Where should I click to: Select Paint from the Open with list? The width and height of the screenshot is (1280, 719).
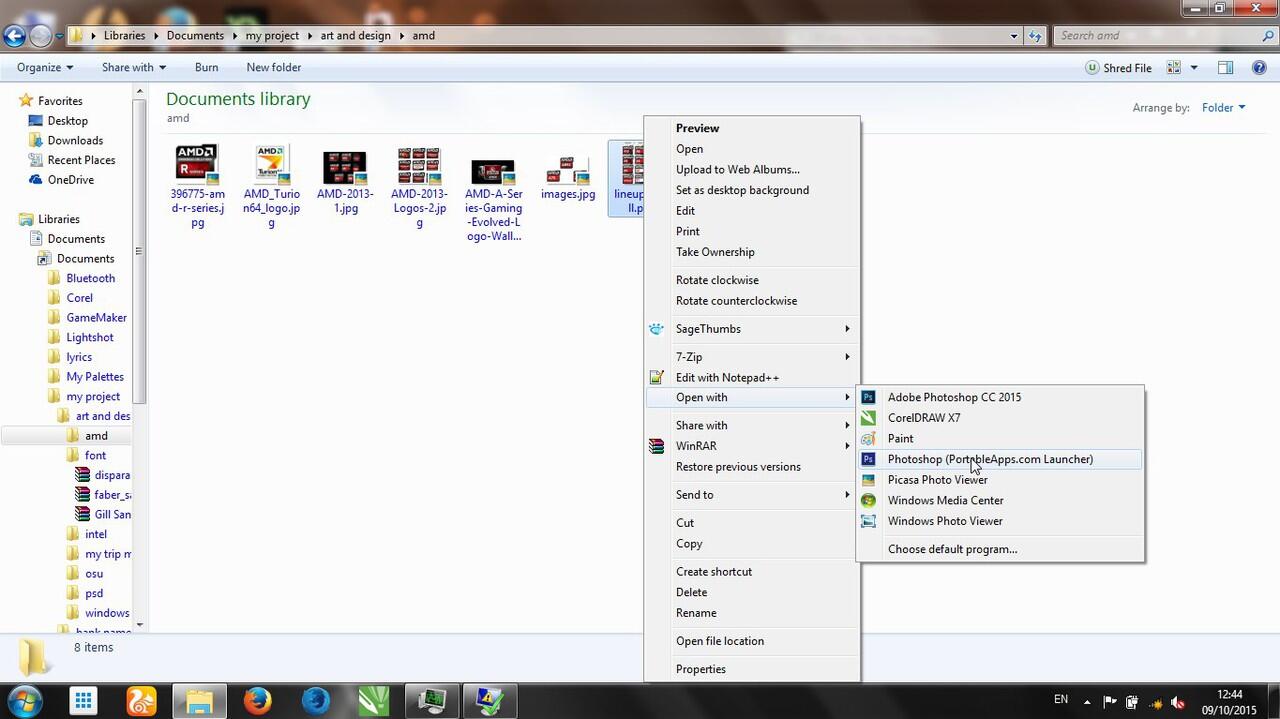1000,438
